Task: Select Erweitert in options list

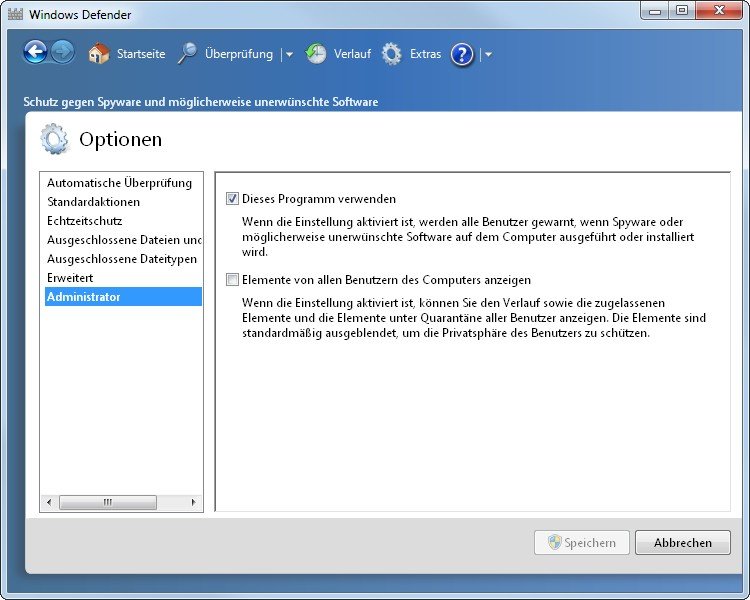Action: tap(123, 278)
